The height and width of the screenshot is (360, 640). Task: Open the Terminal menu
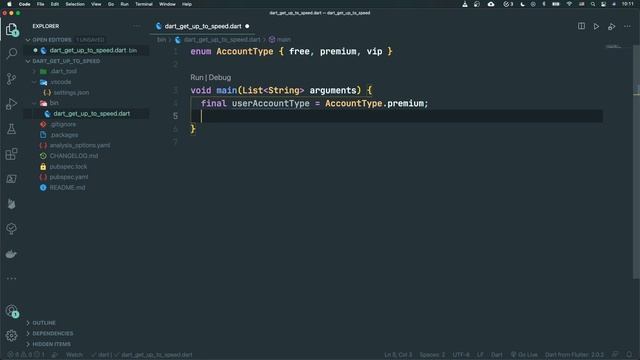point(144,4)
